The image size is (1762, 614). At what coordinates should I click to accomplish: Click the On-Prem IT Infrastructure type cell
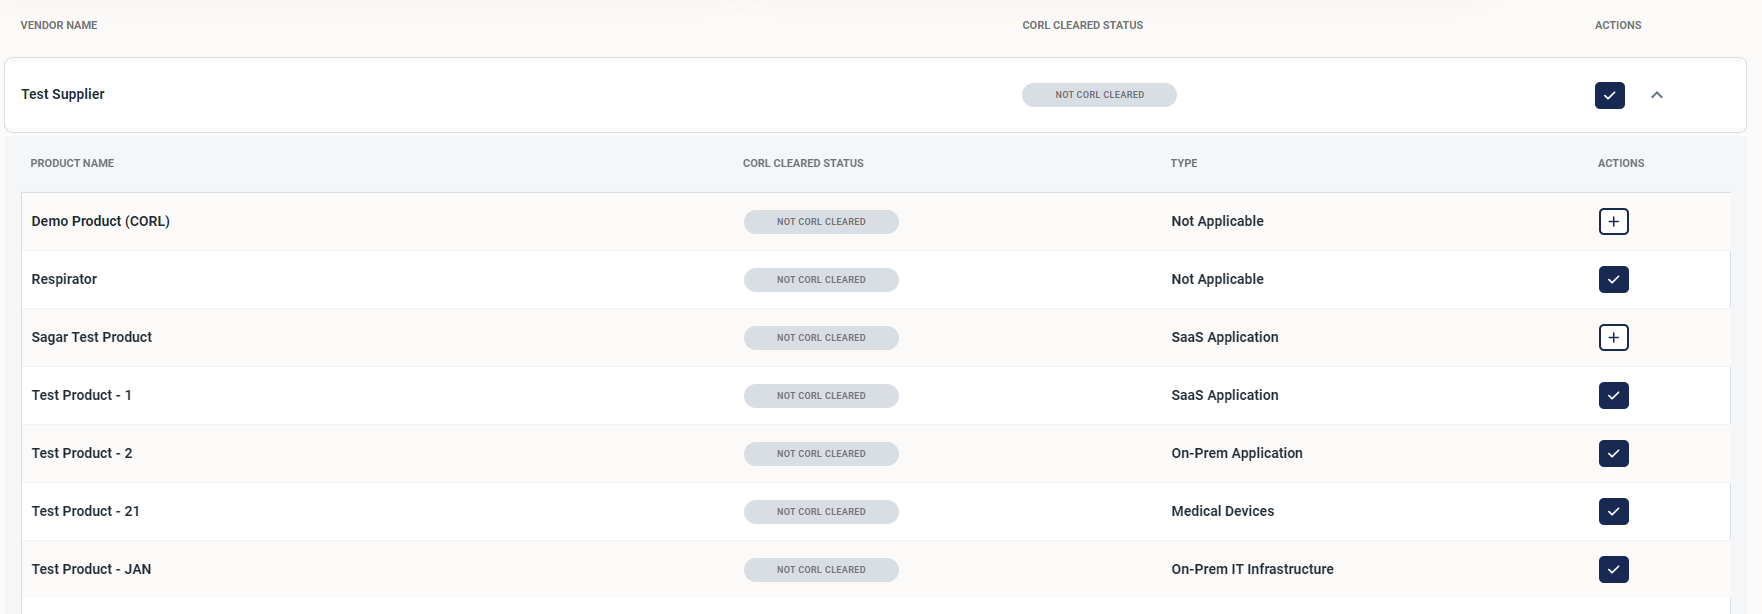coord(1252,569)
